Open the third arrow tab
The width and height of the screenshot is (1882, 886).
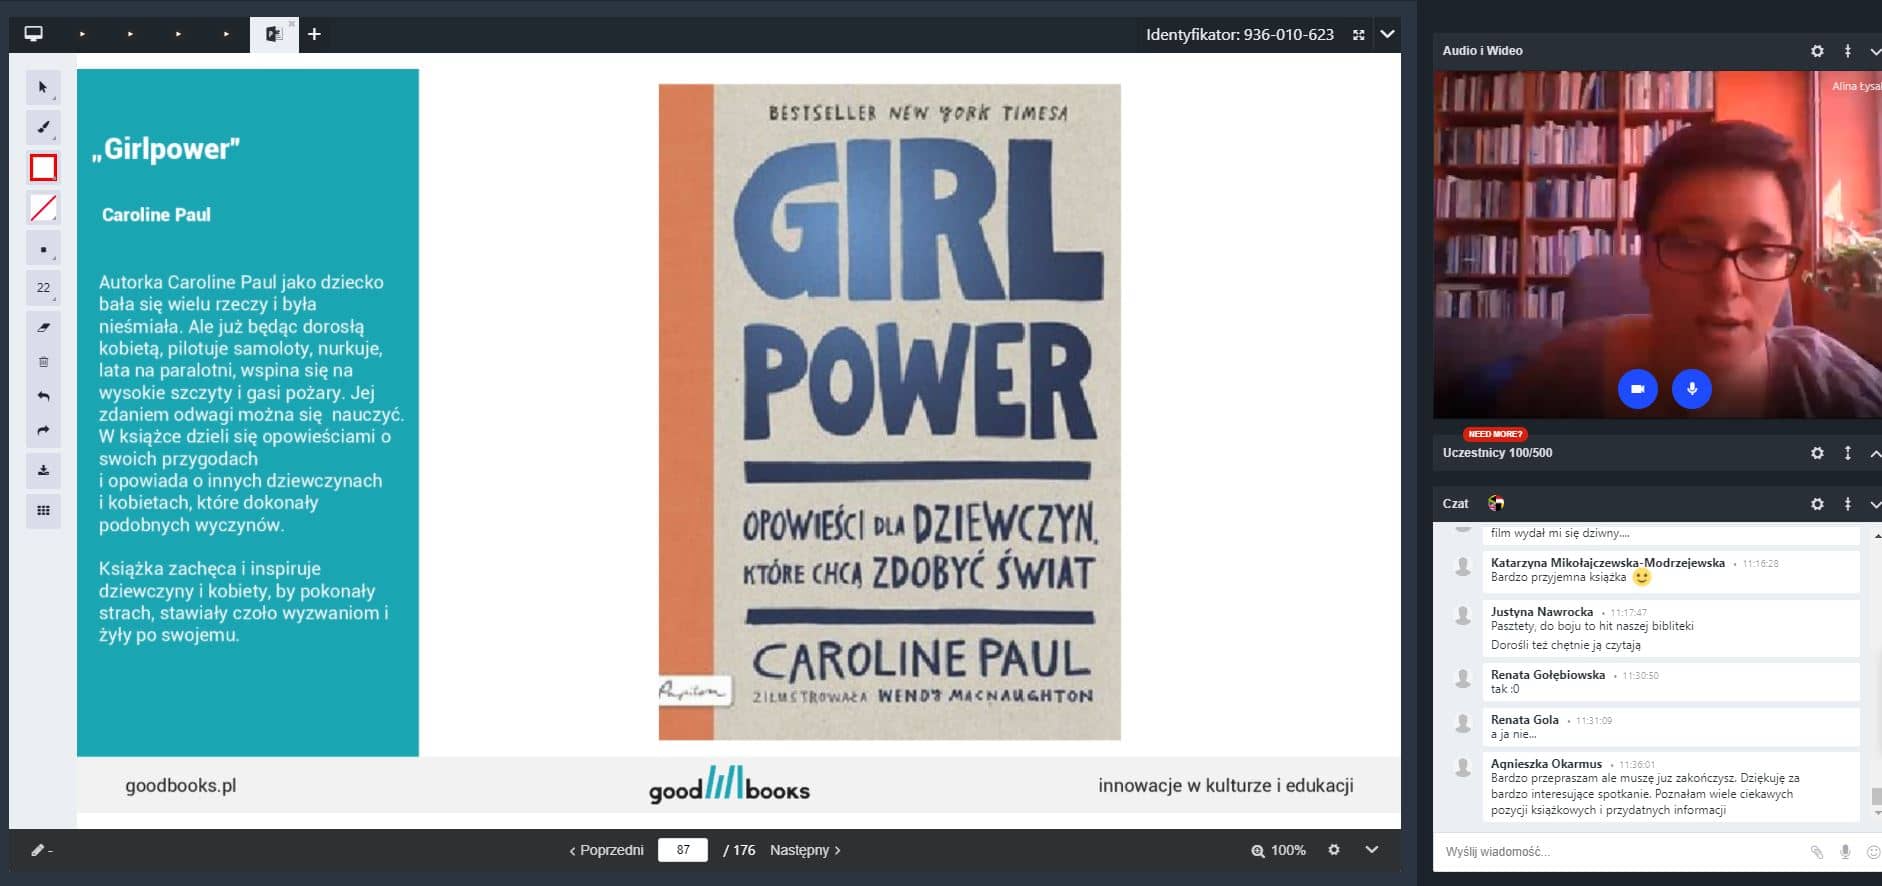click(178, 34)
